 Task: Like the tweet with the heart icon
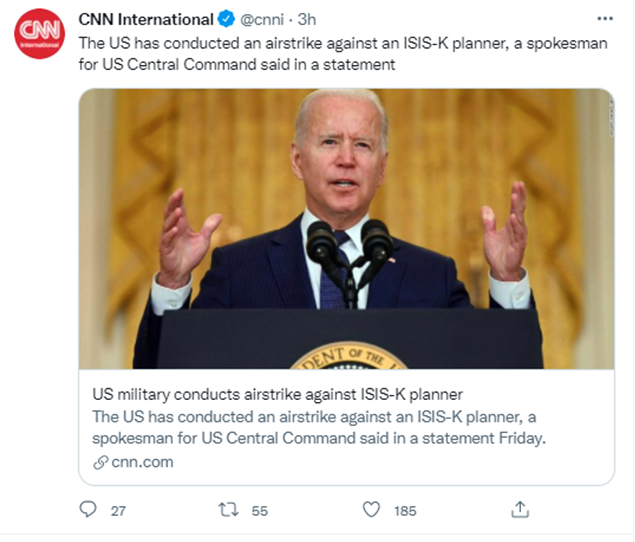coord(371,510)
